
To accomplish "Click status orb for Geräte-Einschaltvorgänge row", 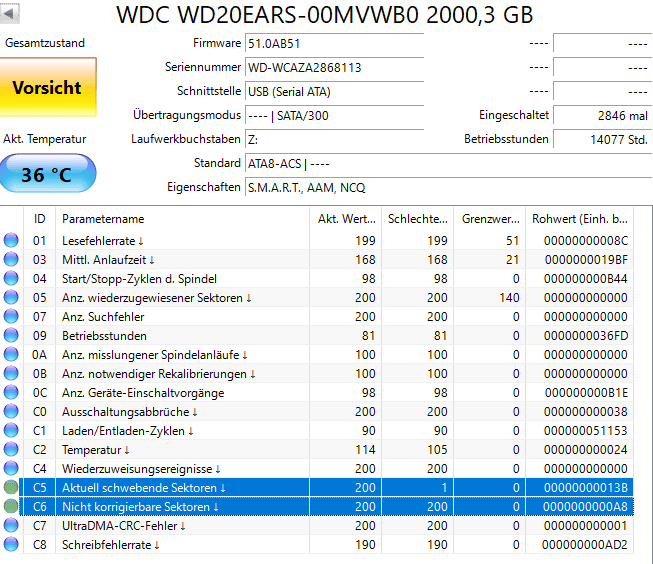I will pyautogui.click(x=11, y=392).
